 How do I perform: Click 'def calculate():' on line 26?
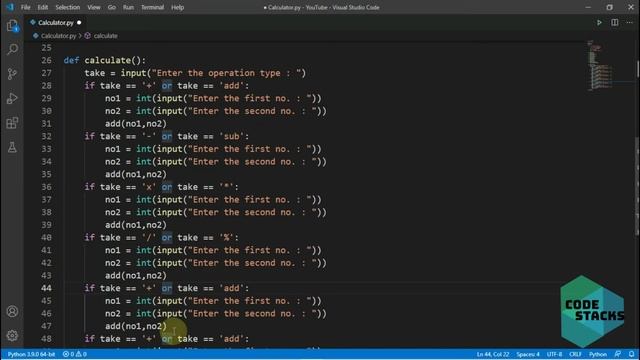104,60
